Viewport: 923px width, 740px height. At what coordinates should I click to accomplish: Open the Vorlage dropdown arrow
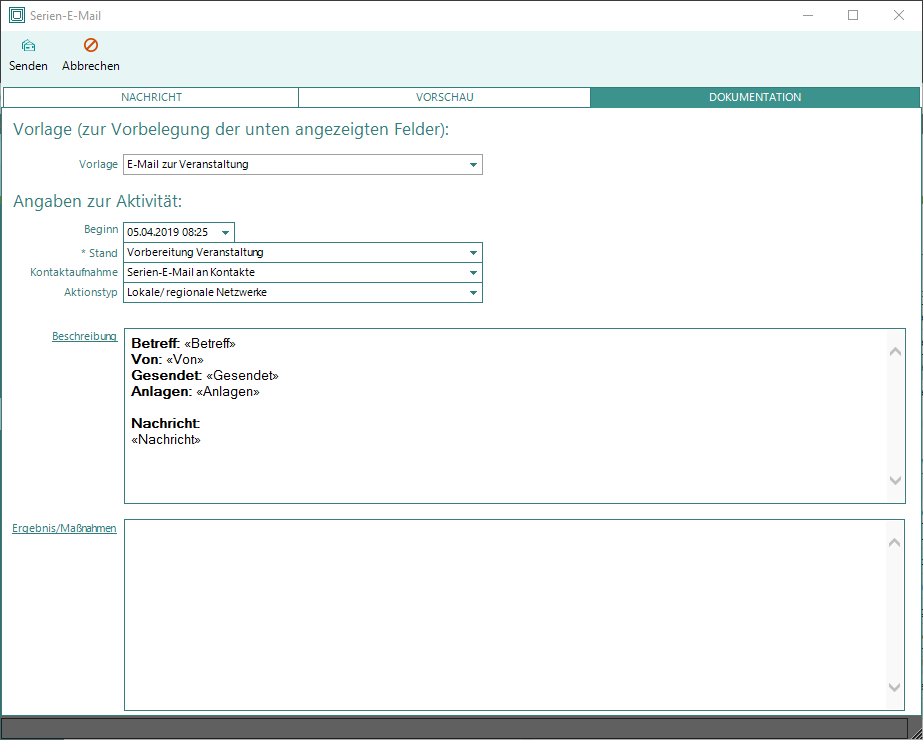click(473, 165)
